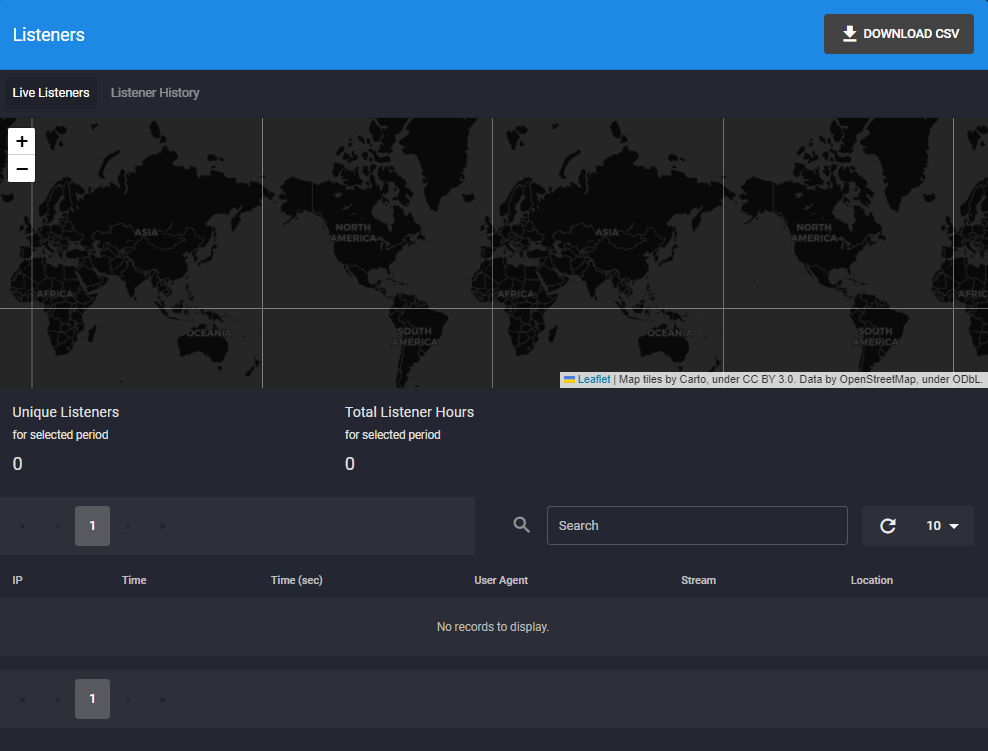Focus the Search input field

coord(697,526)
